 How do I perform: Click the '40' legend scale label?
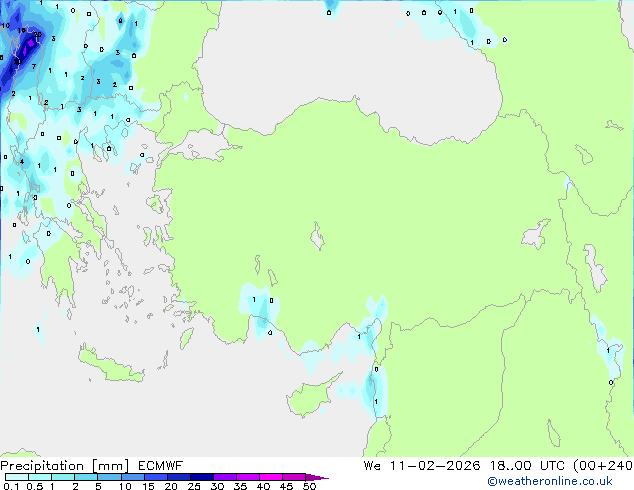263,486
